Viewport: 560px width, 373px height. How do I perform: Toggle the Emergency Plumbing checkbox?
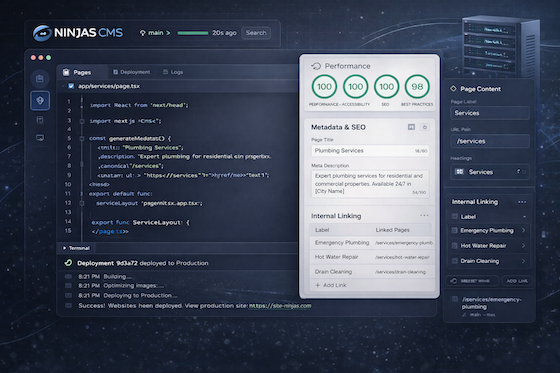tap(455, 230)
